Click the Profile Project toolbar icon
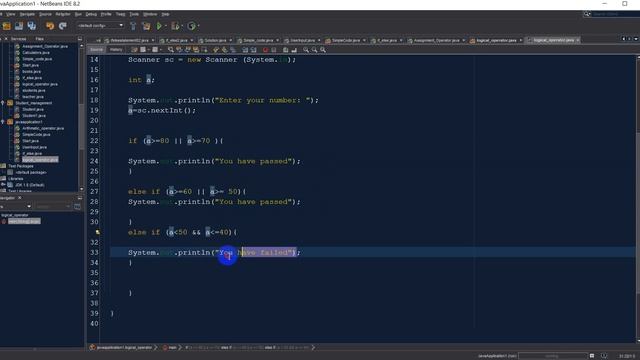Viewport: 640px width, 360px height. (x=191, y=26)
